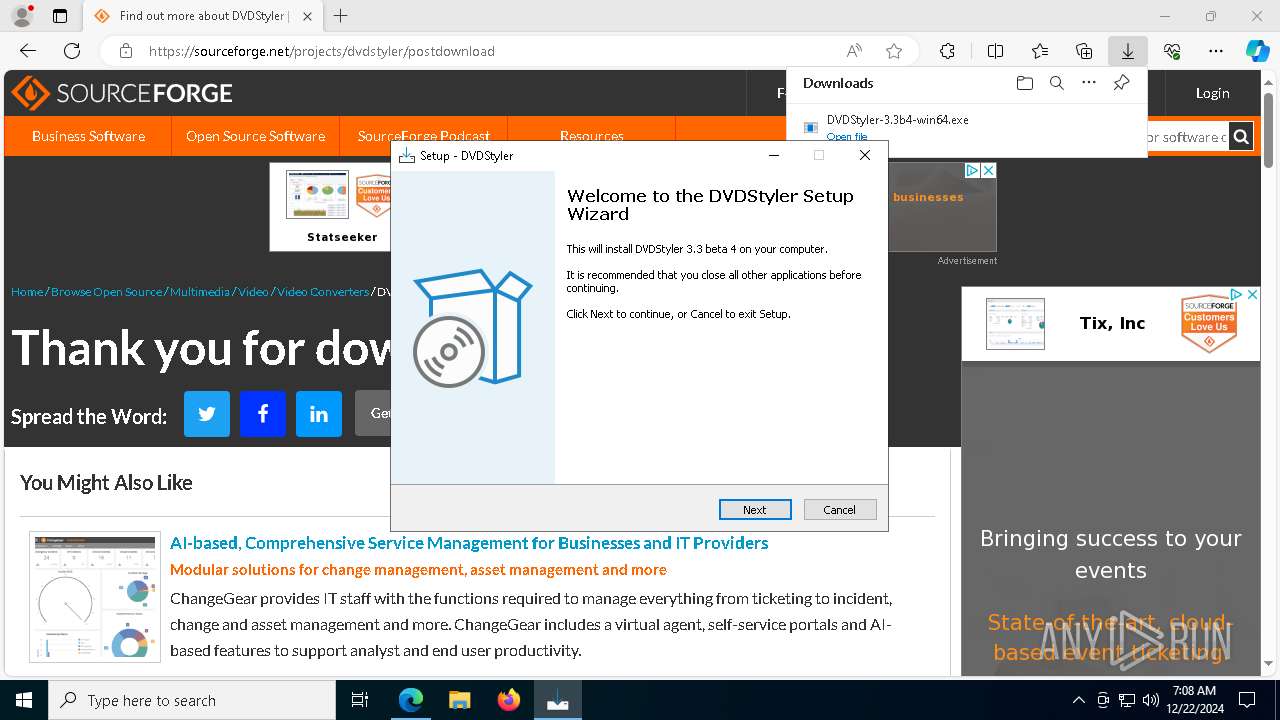Share on Facebook icon
The height and width of the screenshot is (720, 1280).
tap(263, 413)
